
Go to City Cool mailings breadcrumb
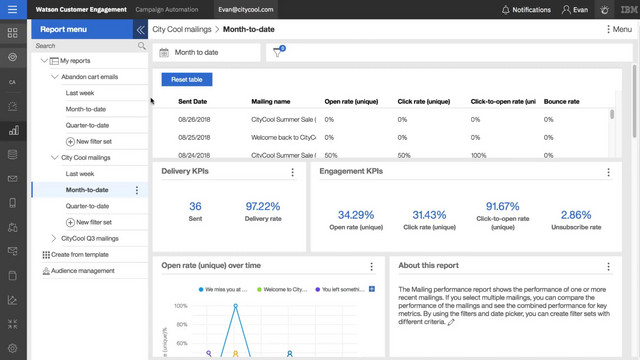point(182,29)
